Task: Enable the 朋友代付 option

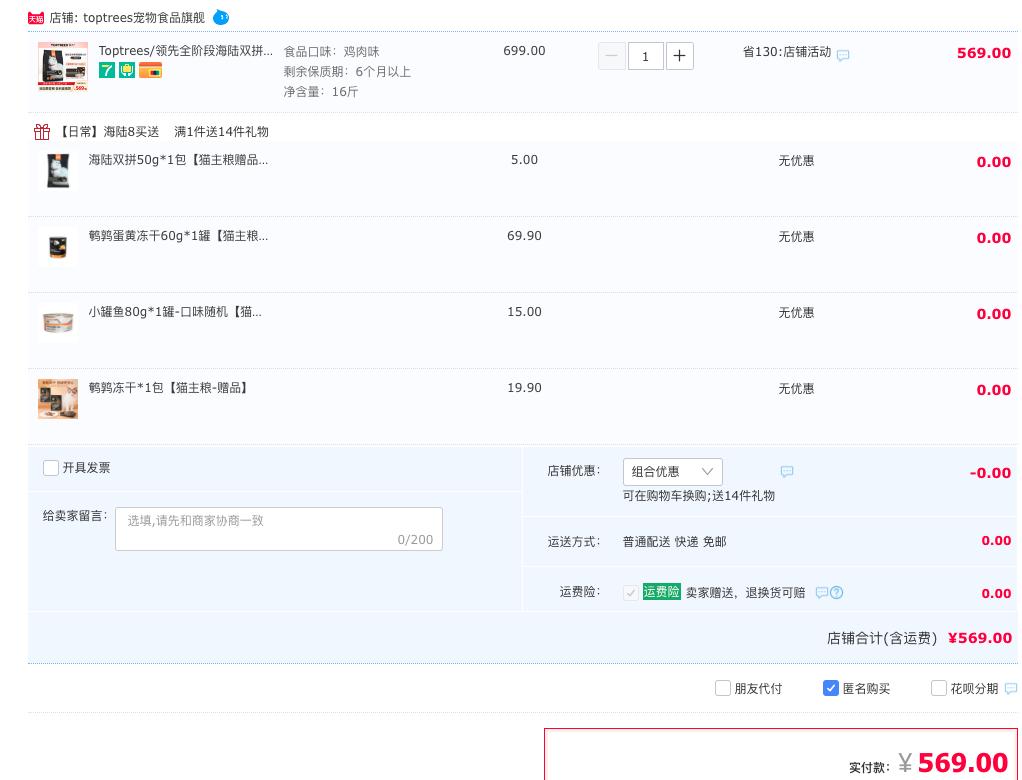Action: click(x=723, y=688)
